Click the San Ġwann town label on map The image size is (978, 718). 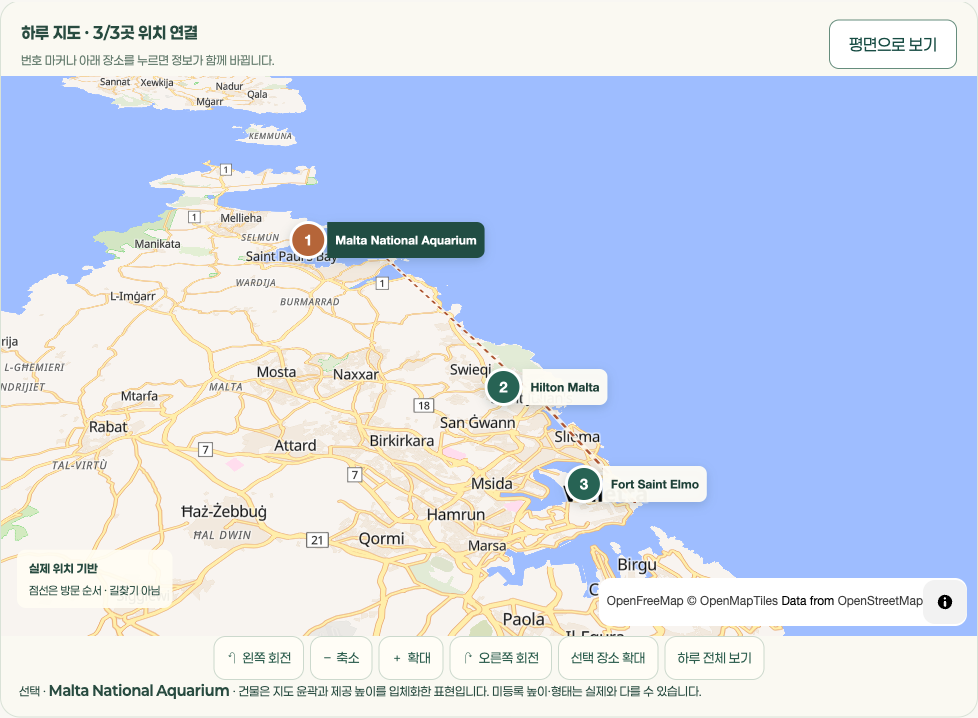(478, 423)
